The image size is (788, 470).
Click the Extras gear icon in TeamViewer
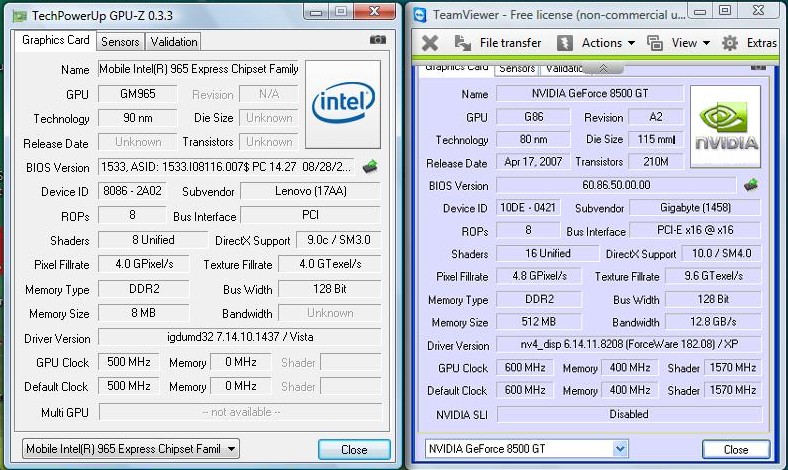(730, 43)
